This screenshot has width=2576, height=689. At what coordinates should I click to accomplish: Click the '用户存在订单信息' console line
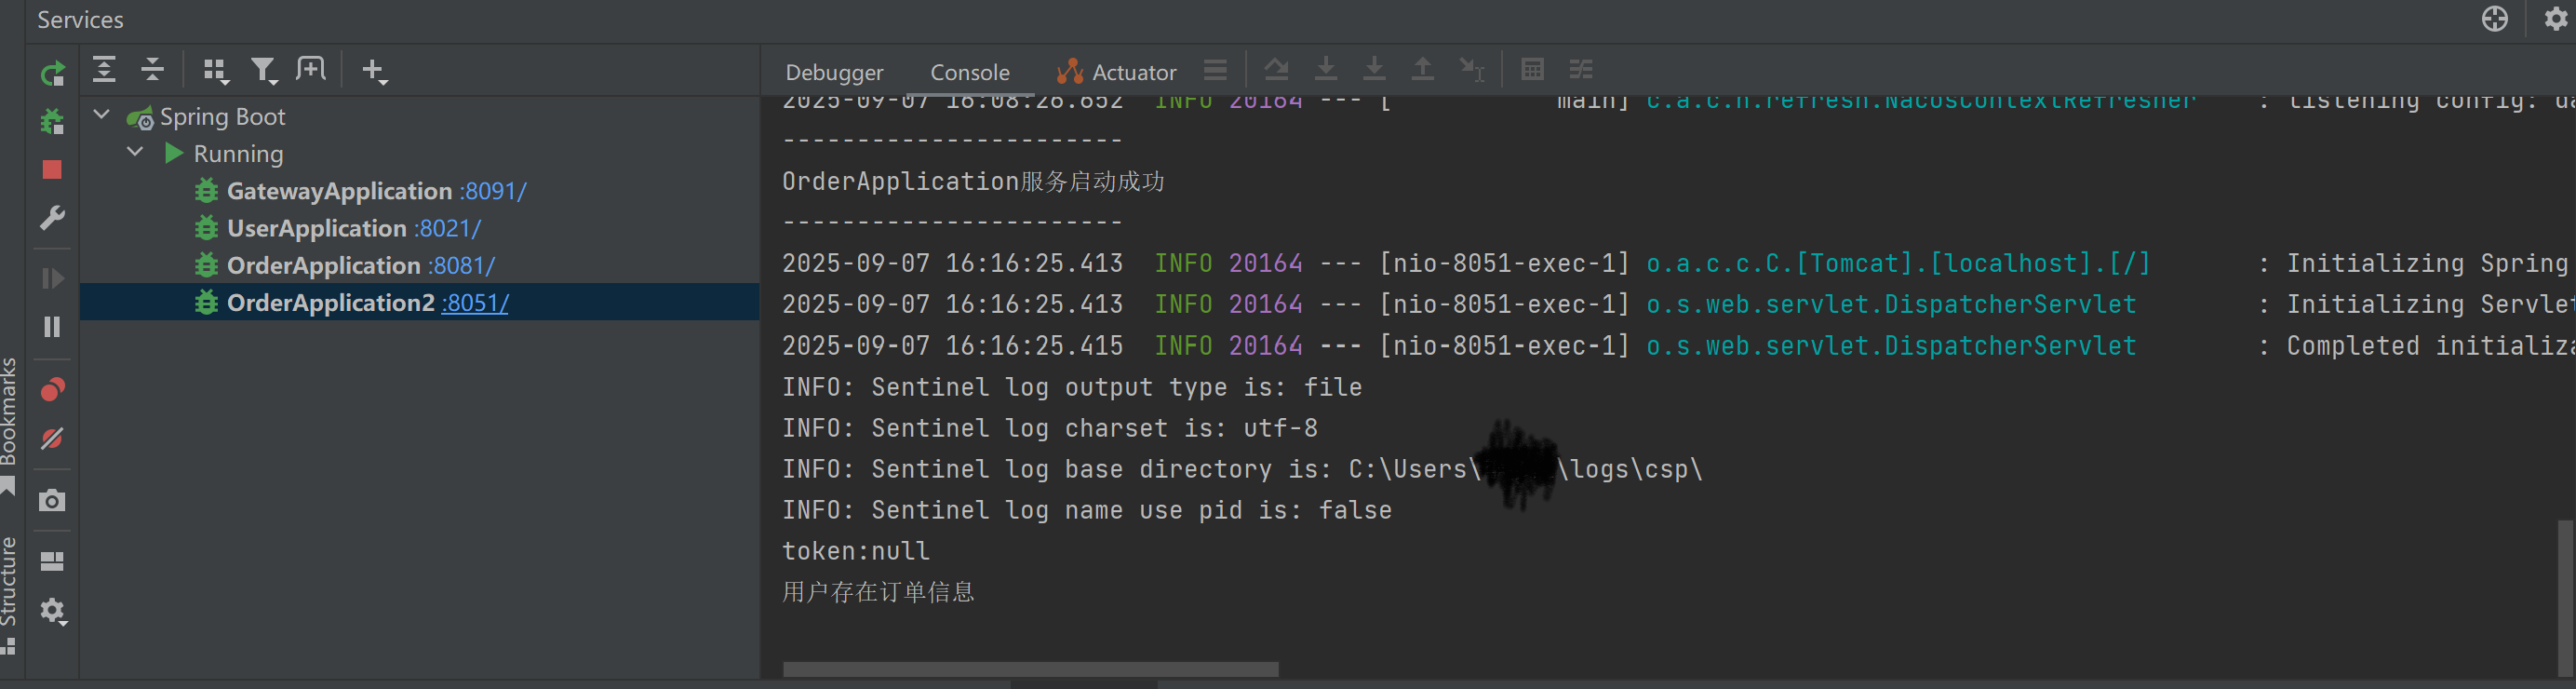click(x=877, y=592)
